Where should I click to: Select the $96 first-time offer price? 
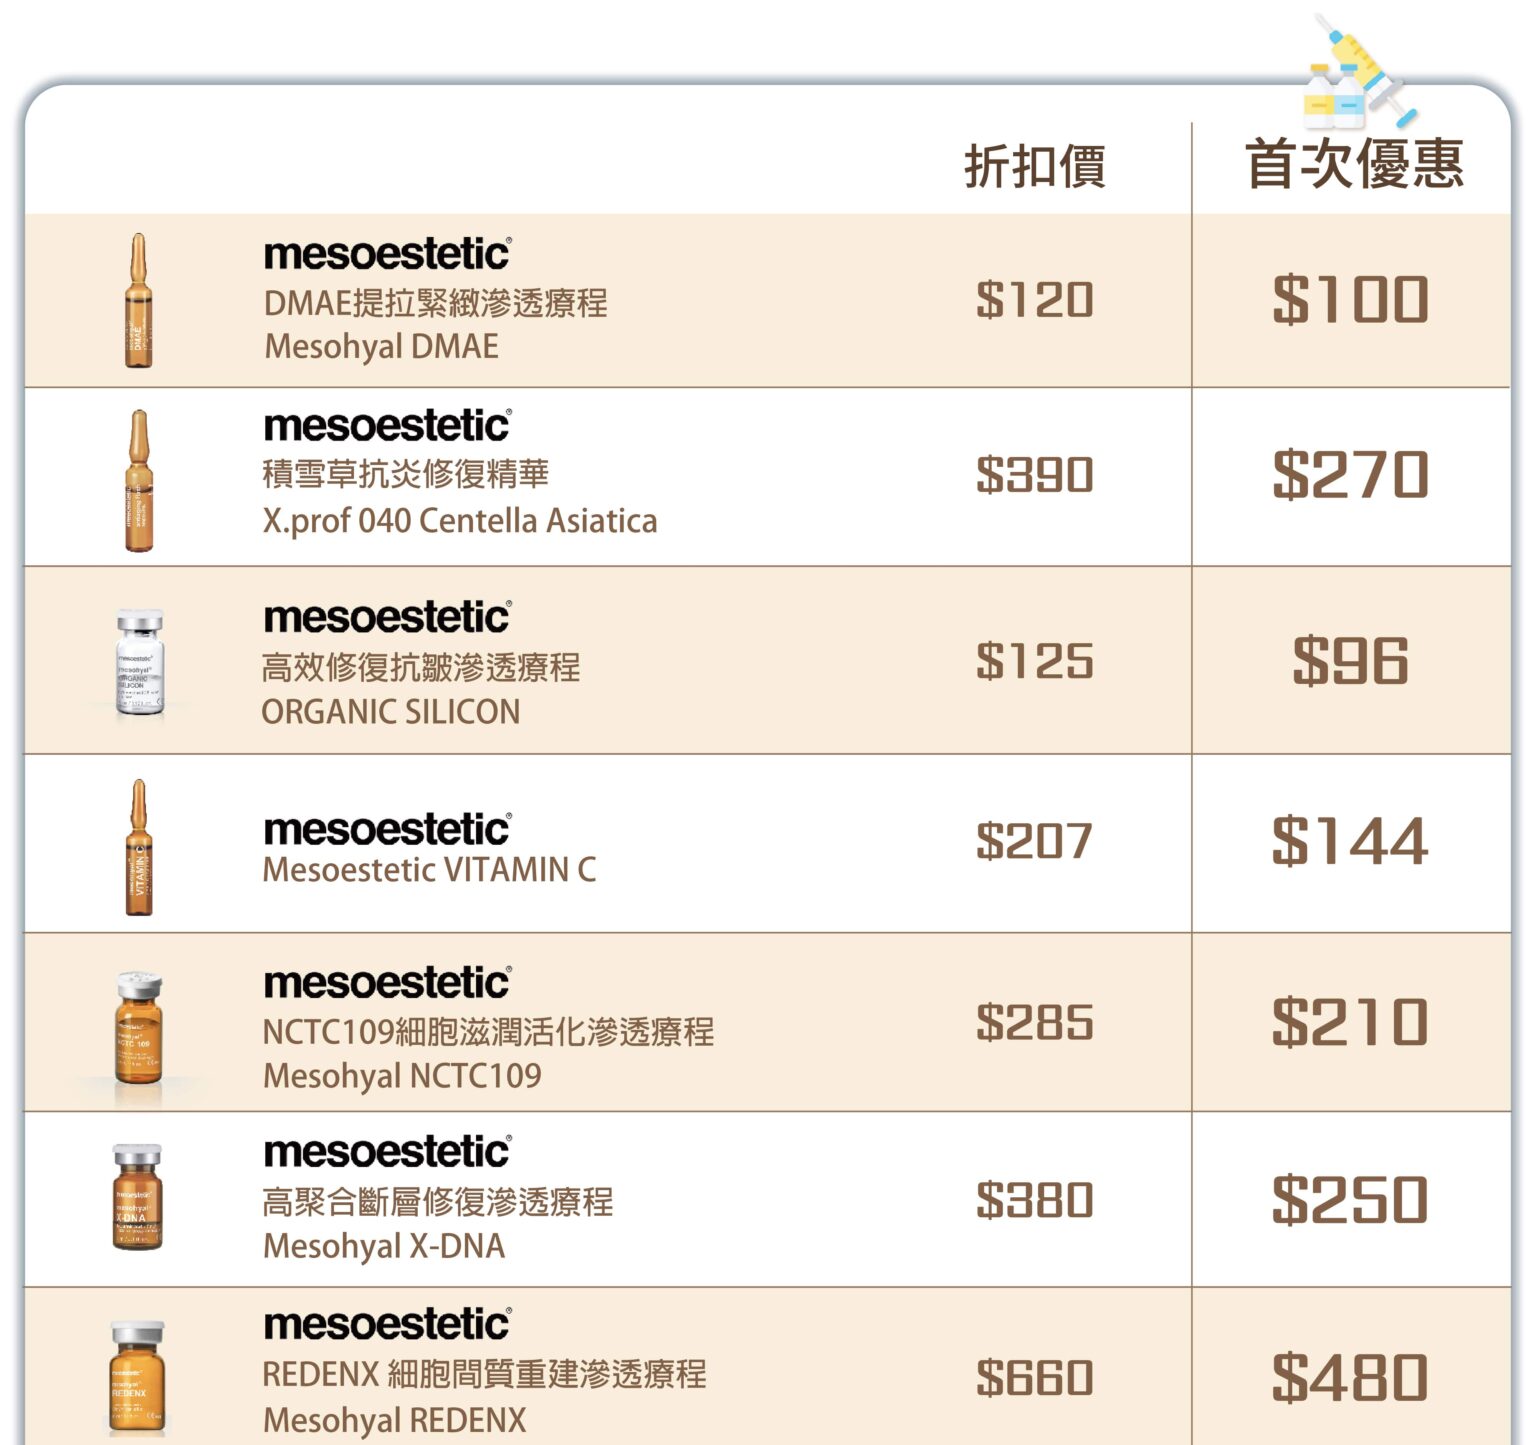coord(1350,661)
